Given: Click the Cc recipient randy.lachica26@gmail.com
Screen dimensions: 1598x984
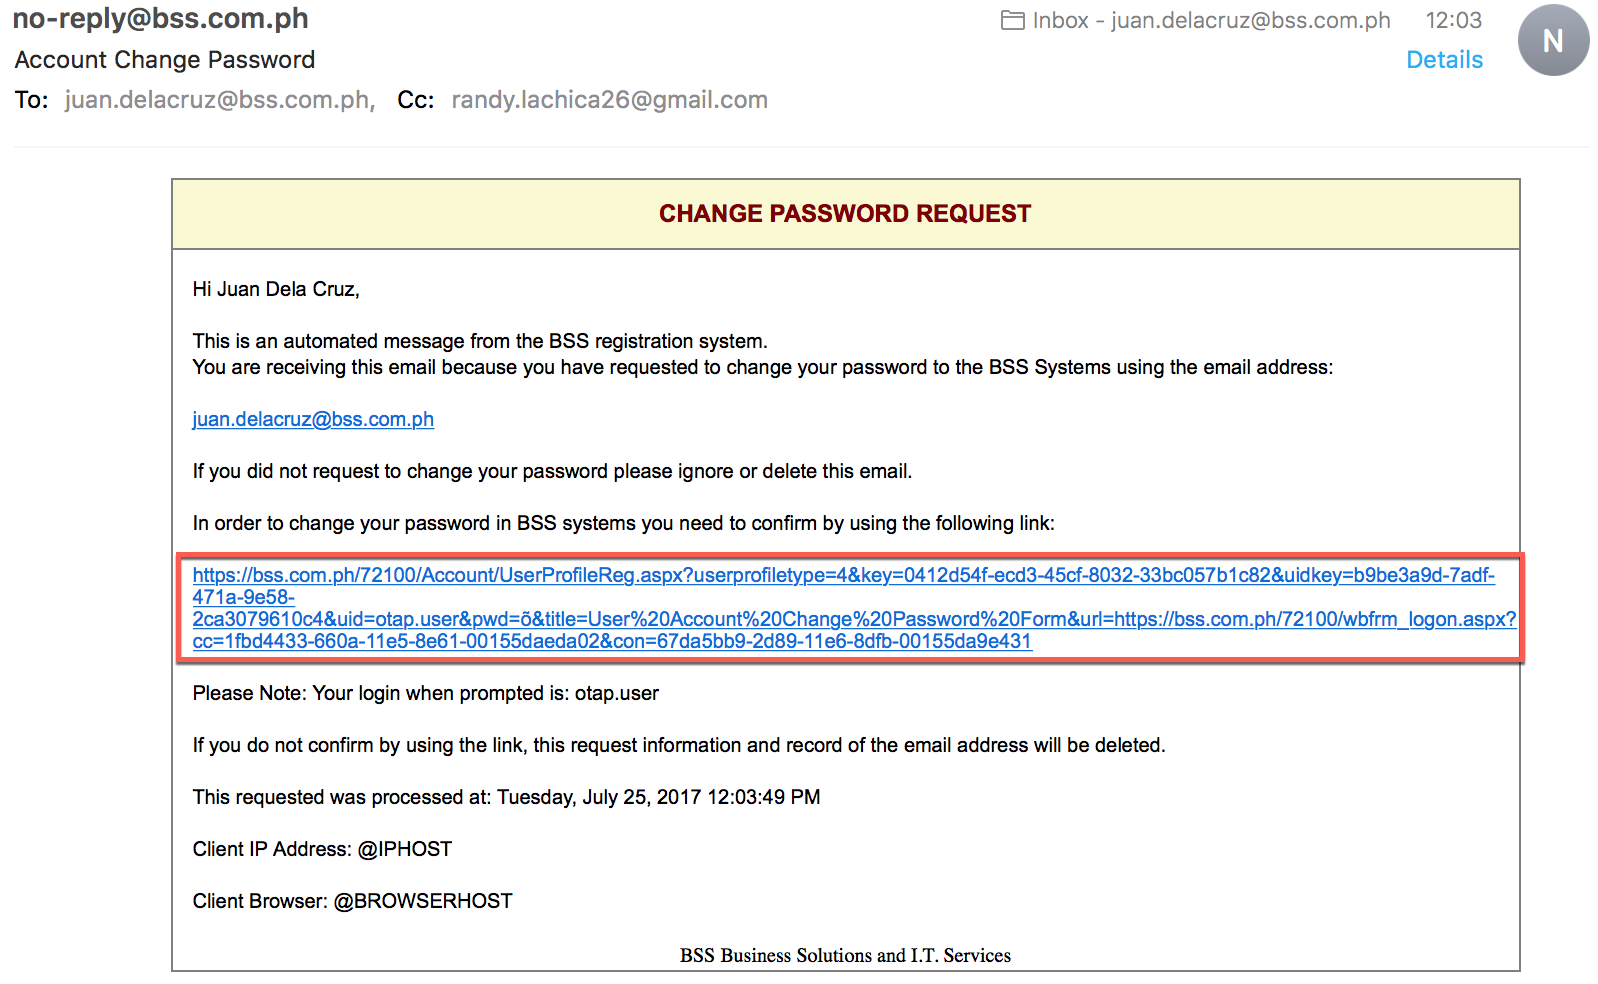Looking at the screenshot, I should tap(610, 100).
